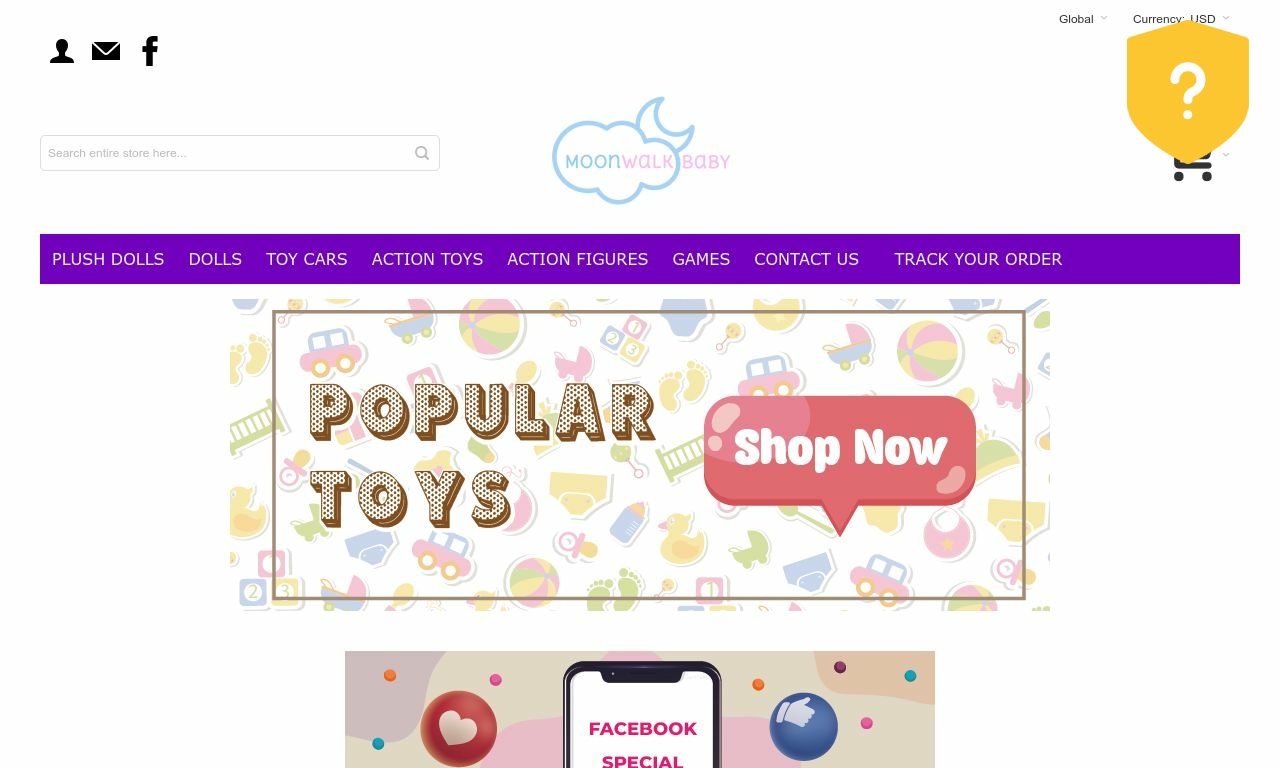The height and width of the screenshot is (768, 1280).
Task: Open the Toy Cars menu
Action: [307, 259]
